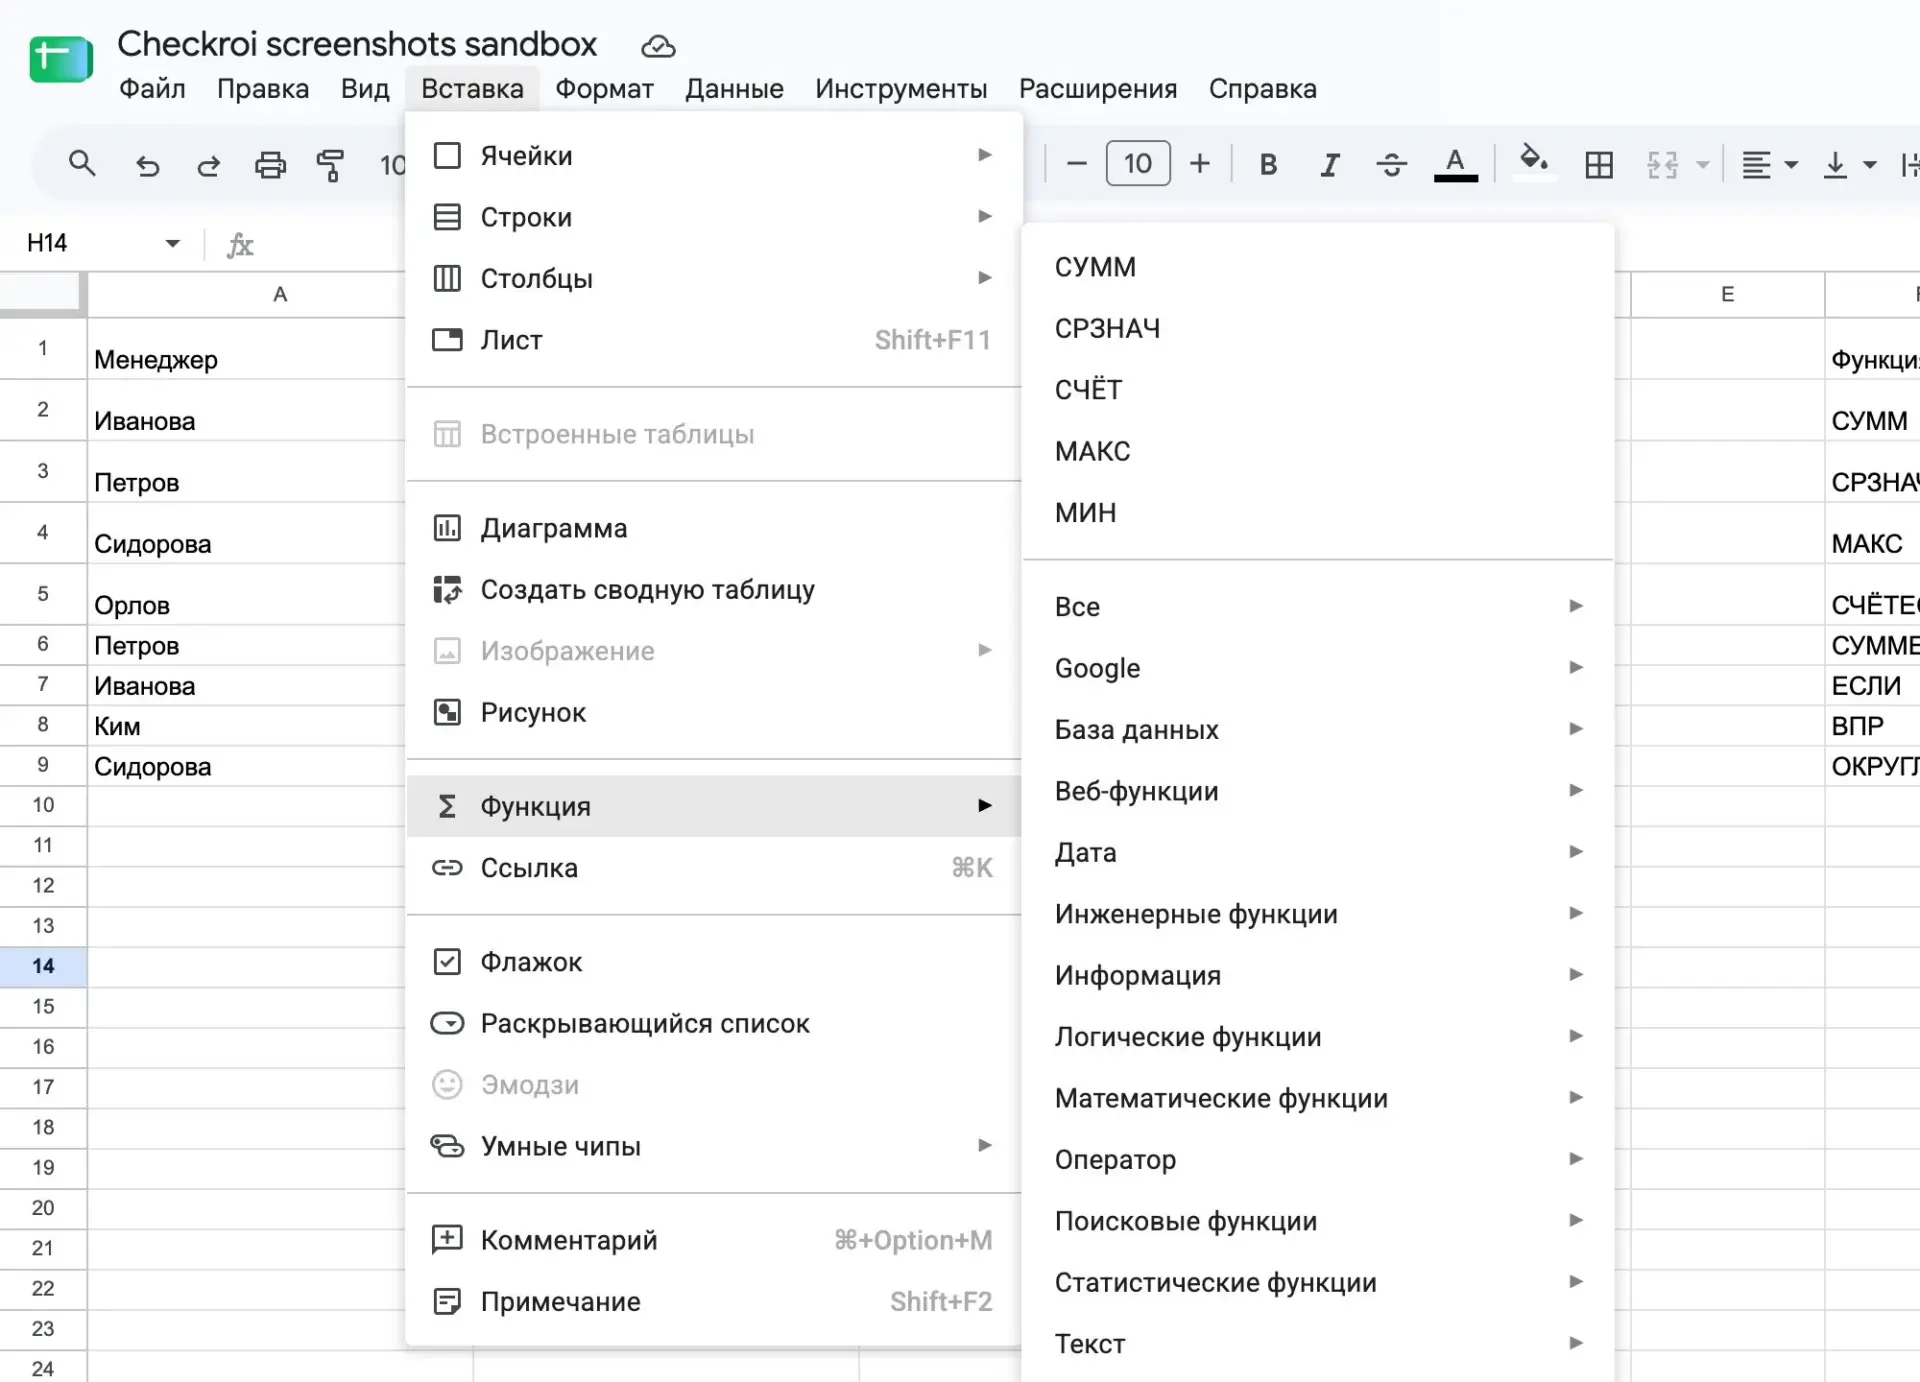Choose Раскрывающийся список menu item
Screen dimensions: 1920x1382
(x=714, y=1024)
